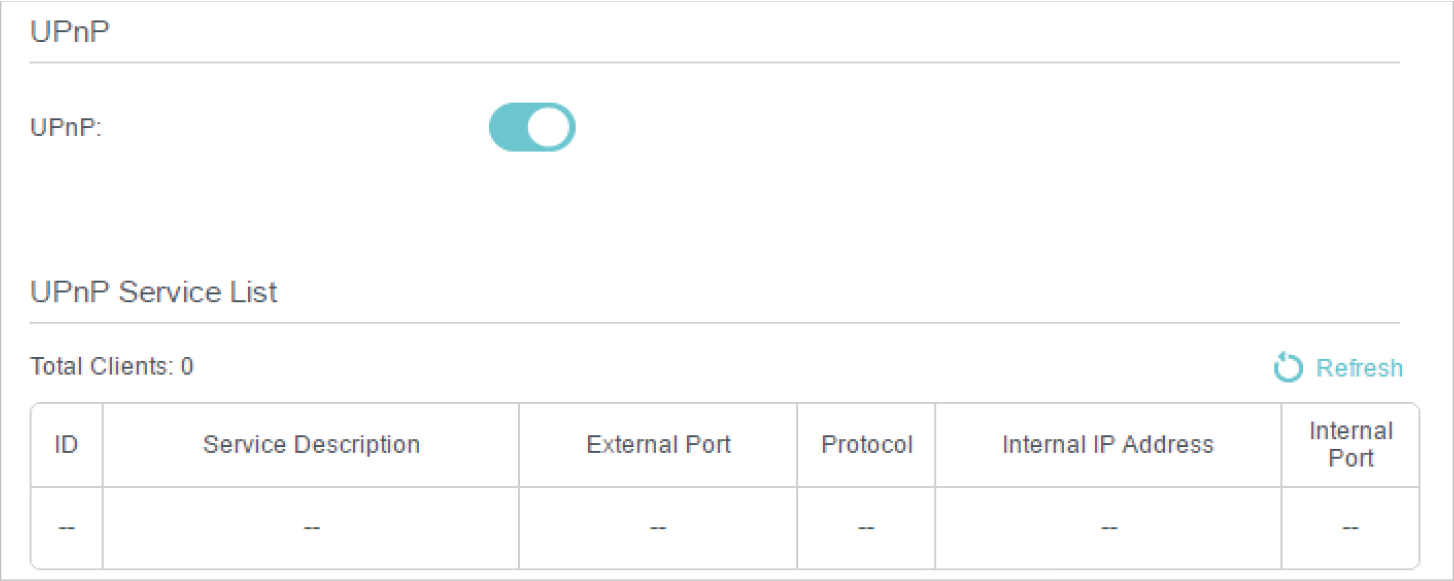Click the Protocol column header
1454x581 pixels.
point(866,445)
